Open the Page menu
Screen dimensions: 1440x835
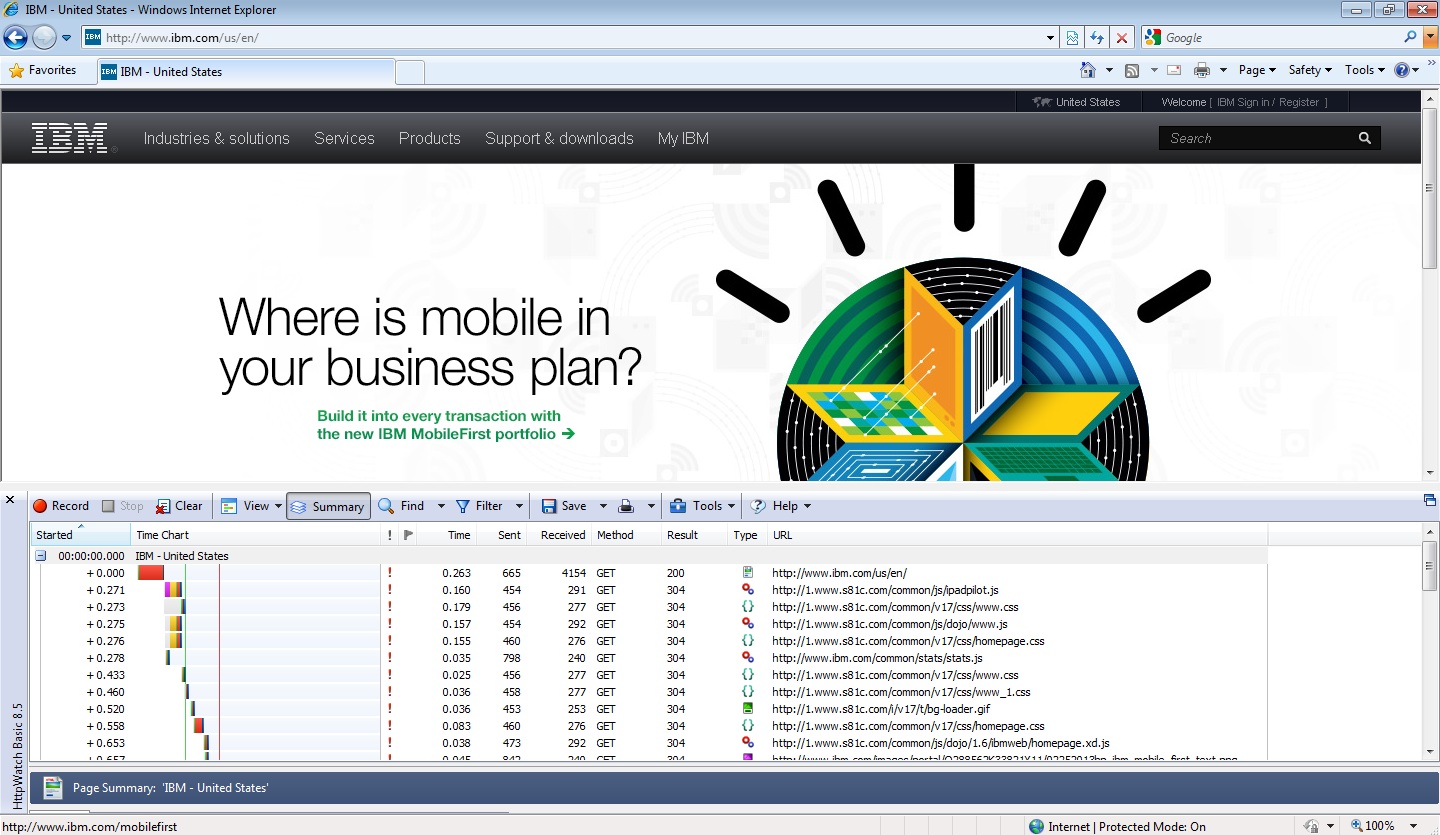(1257, 70)
